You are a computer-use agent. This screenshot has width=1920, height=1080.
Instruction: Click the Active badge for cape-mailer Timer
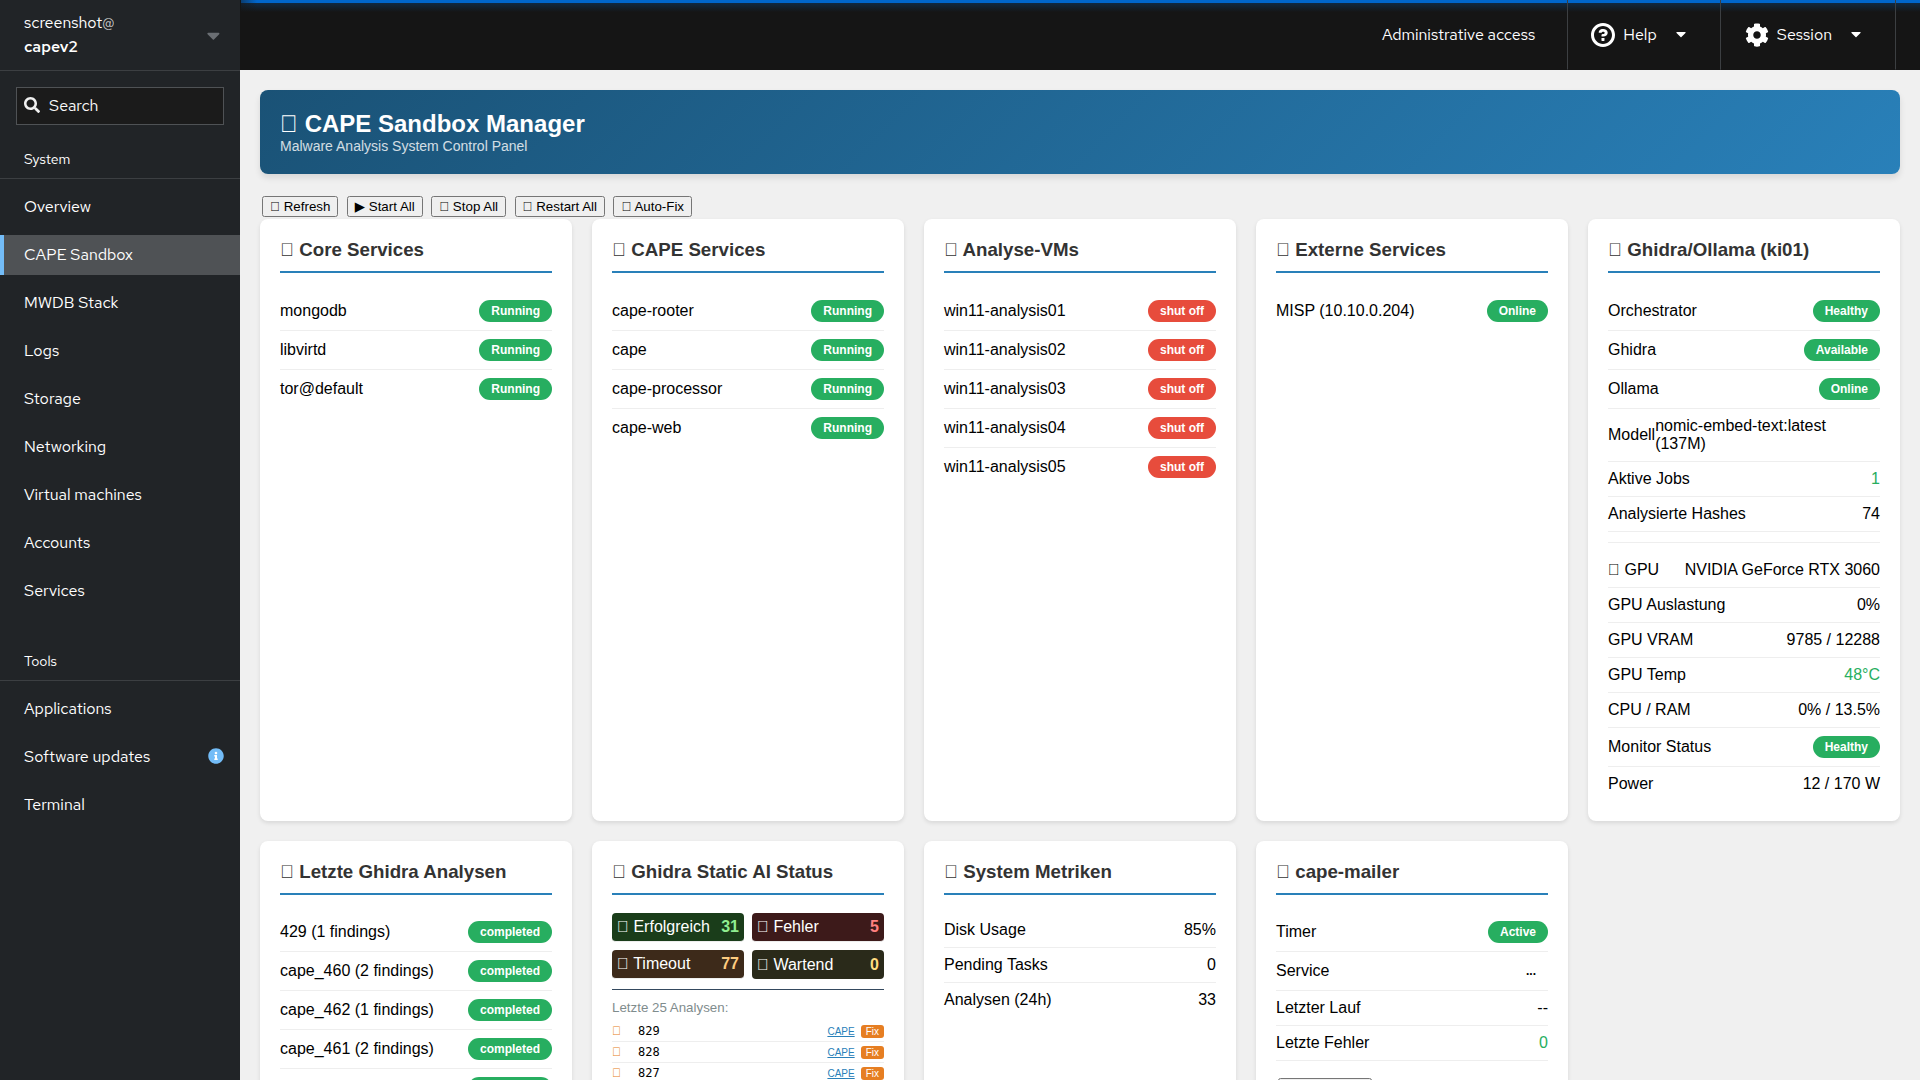click(x=1517, y=932)
